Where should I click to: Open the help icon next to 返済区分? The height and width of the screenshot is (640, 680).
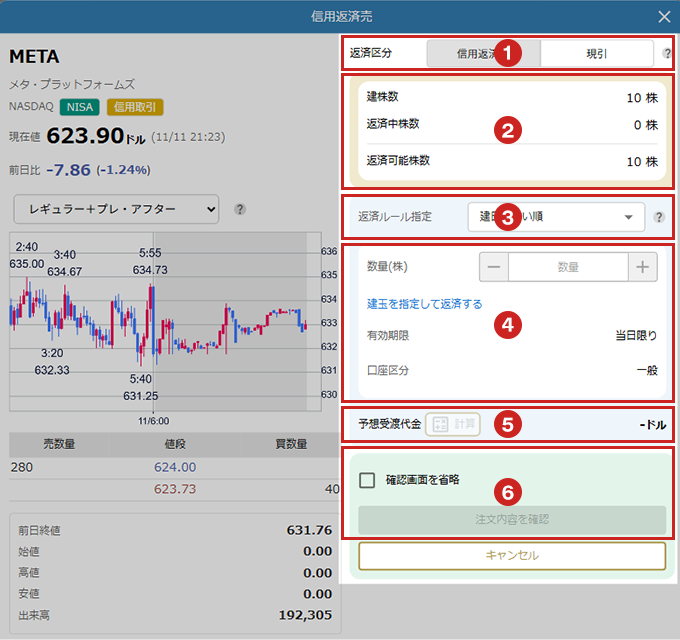(667, 53)
